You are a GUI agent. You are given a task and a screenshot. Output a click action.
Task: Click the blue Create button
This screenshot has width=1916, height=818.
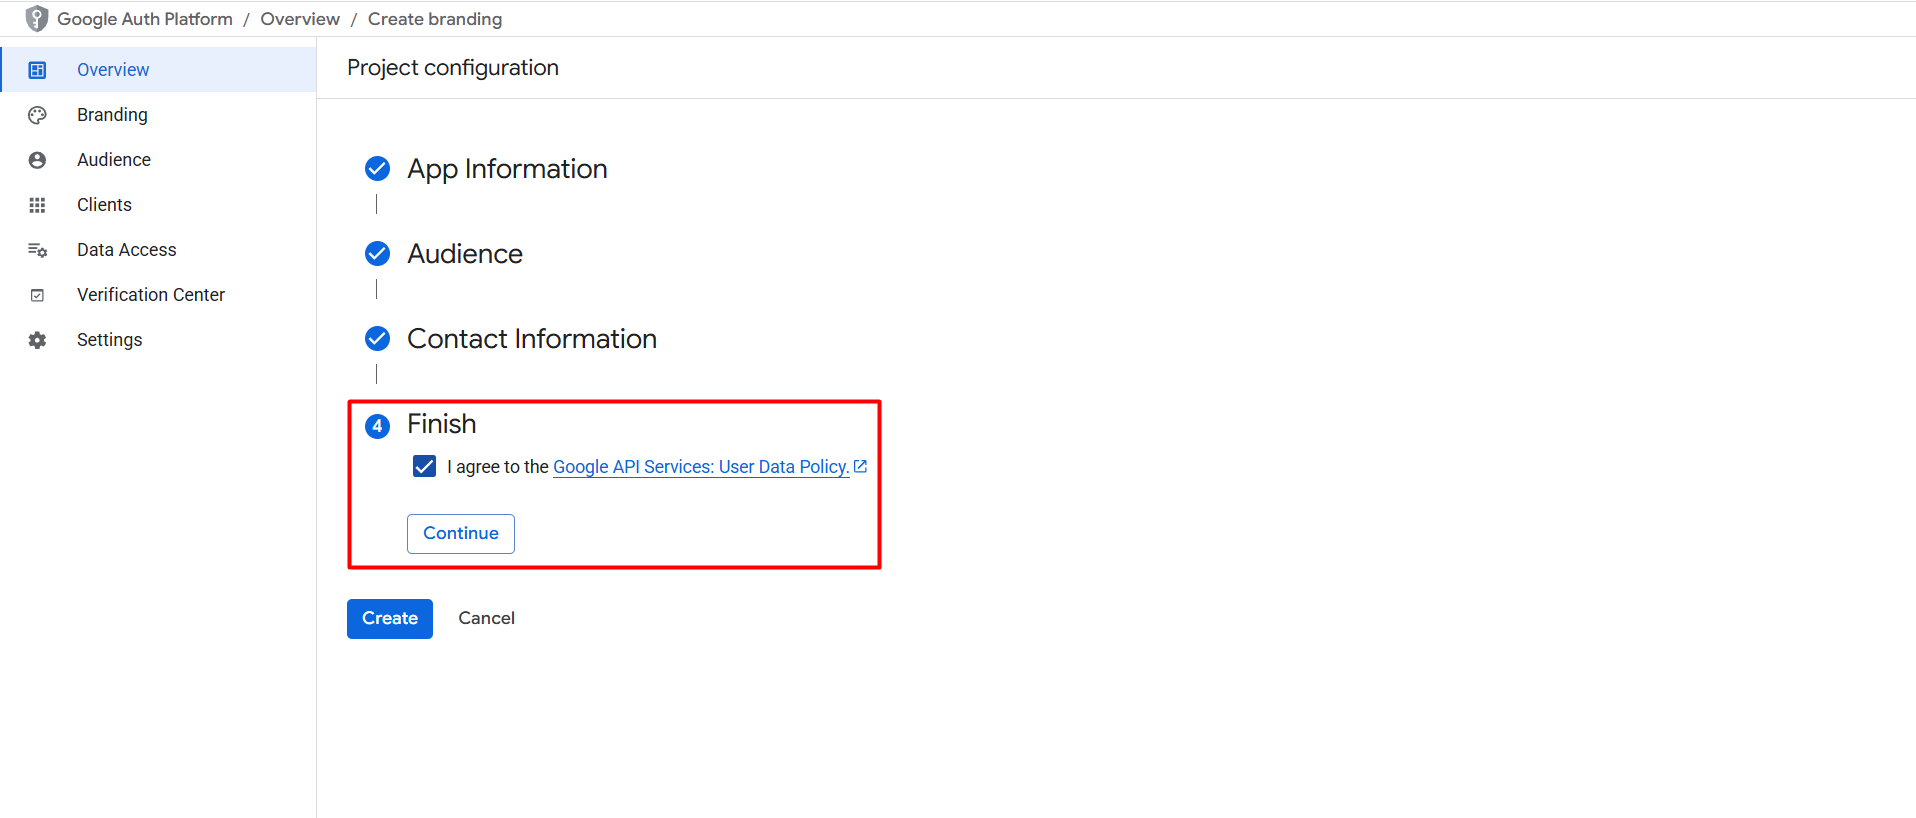390,619
